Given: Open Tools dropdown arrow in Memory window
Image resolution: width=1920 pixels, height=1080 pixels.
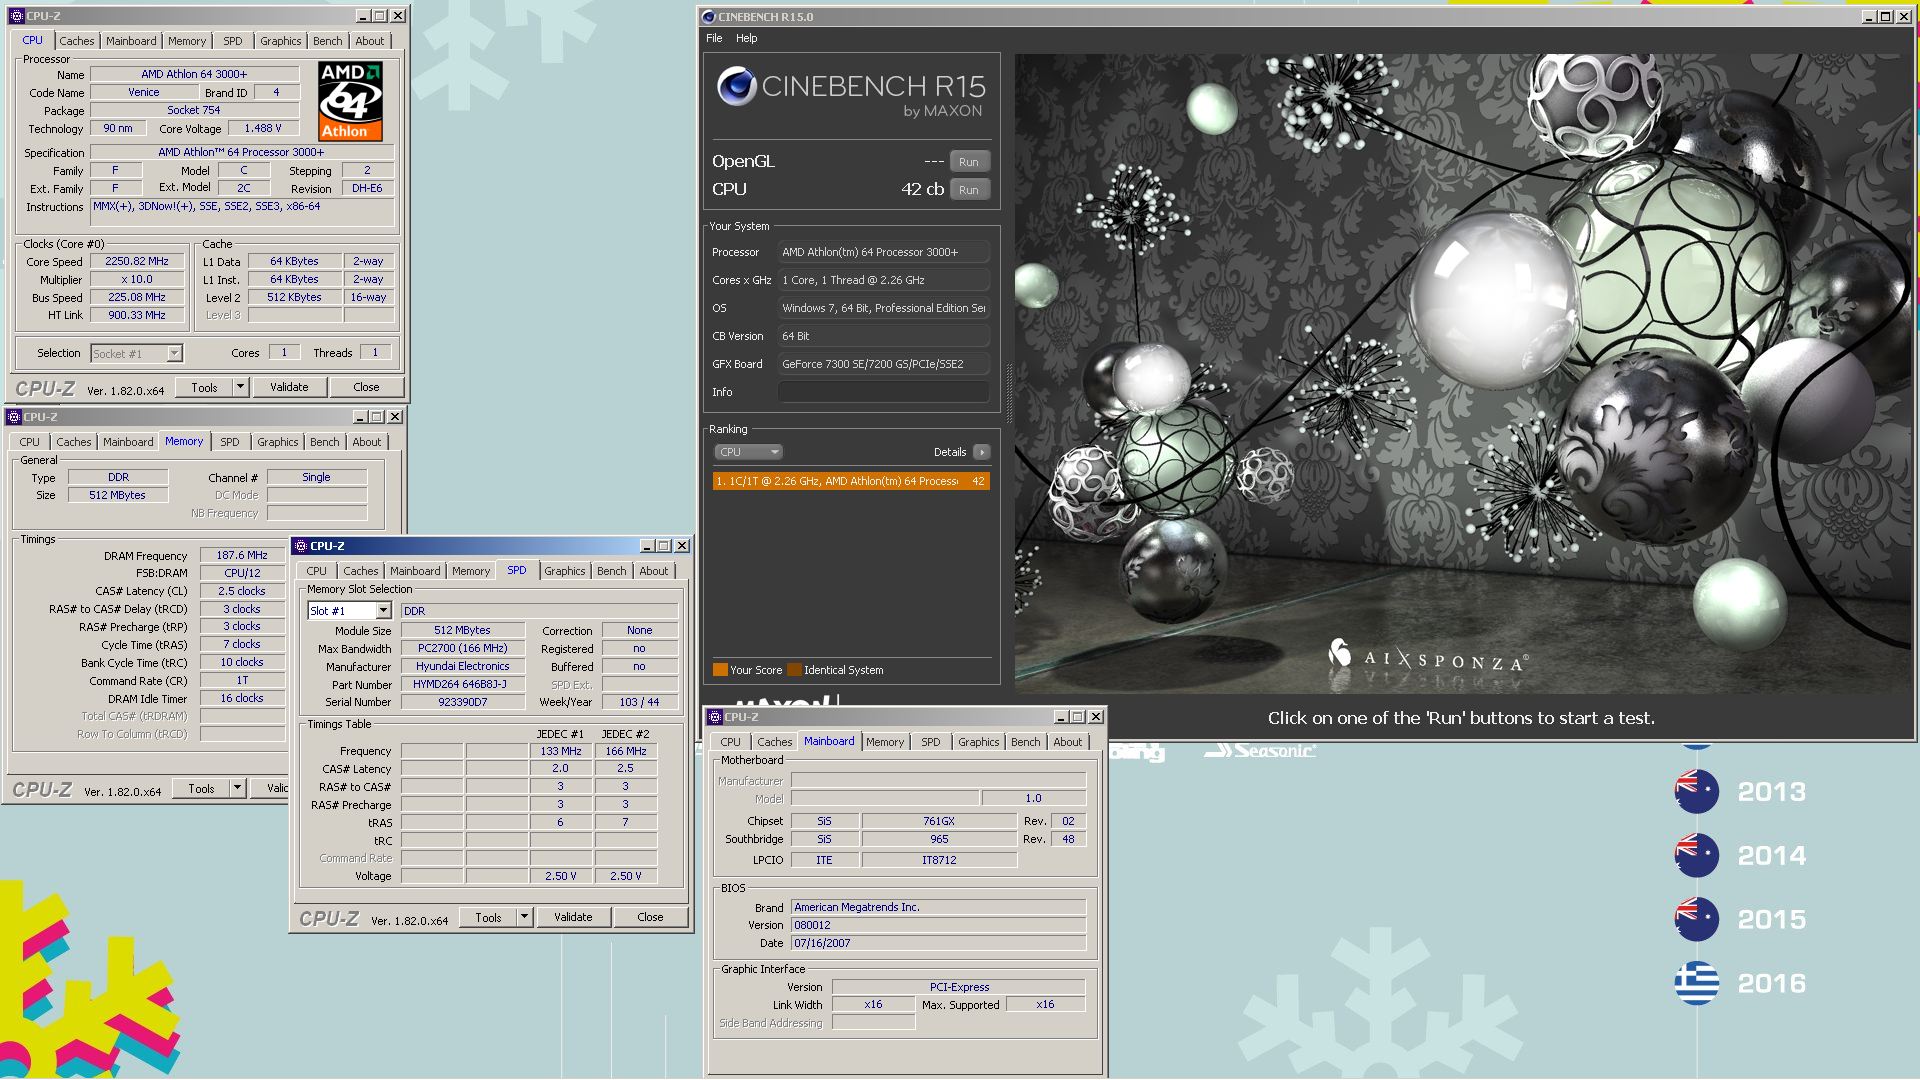Looking at the screenshot, I should (237, 788).
